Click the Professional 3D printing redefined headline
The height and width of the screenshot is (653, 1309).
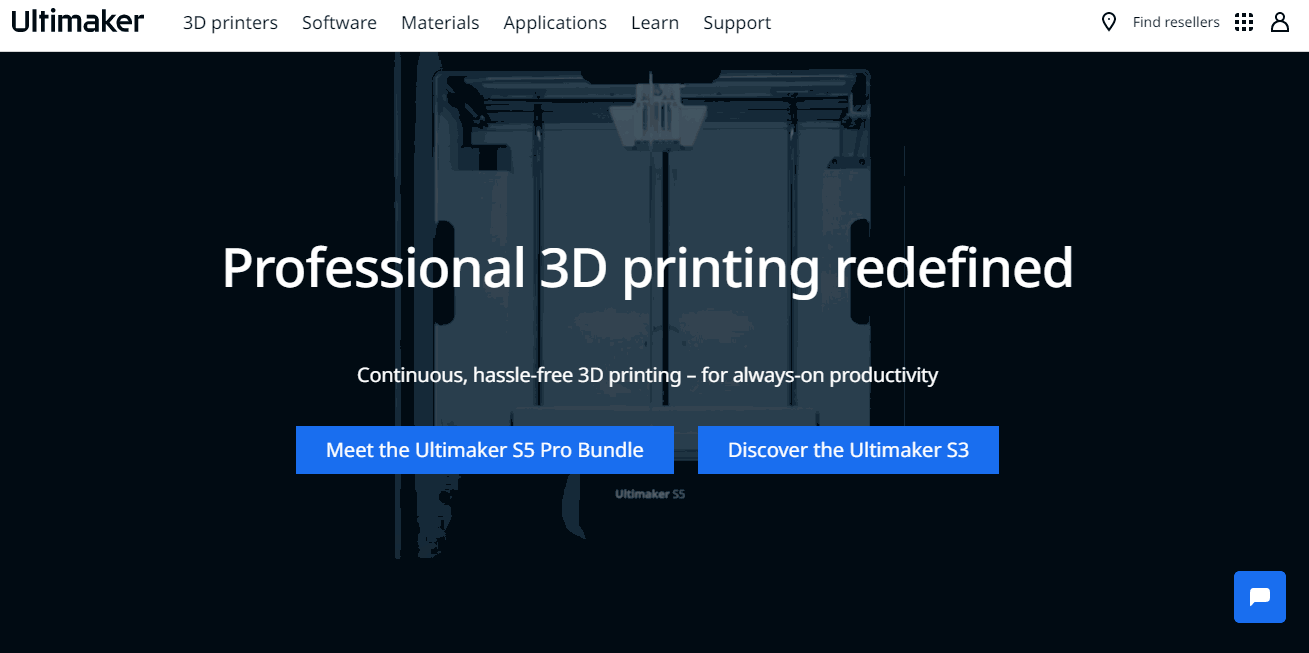648,268
